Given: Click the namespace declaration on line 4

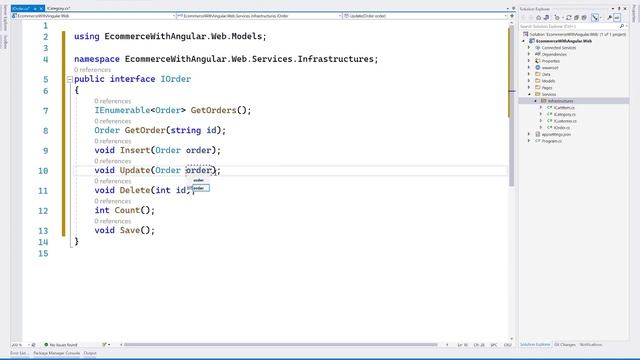Looking at the screenshot, I should (x=226, y=59).
